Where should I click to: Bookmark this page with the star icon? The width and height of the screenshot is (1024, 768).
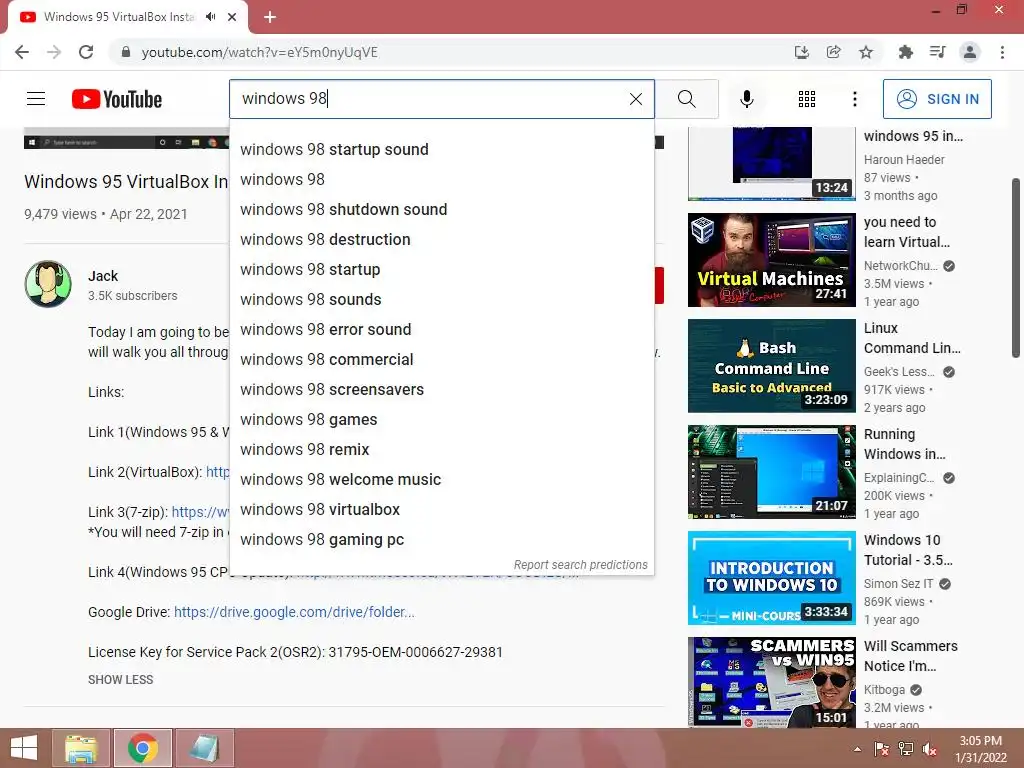click(x=866, y=52)
